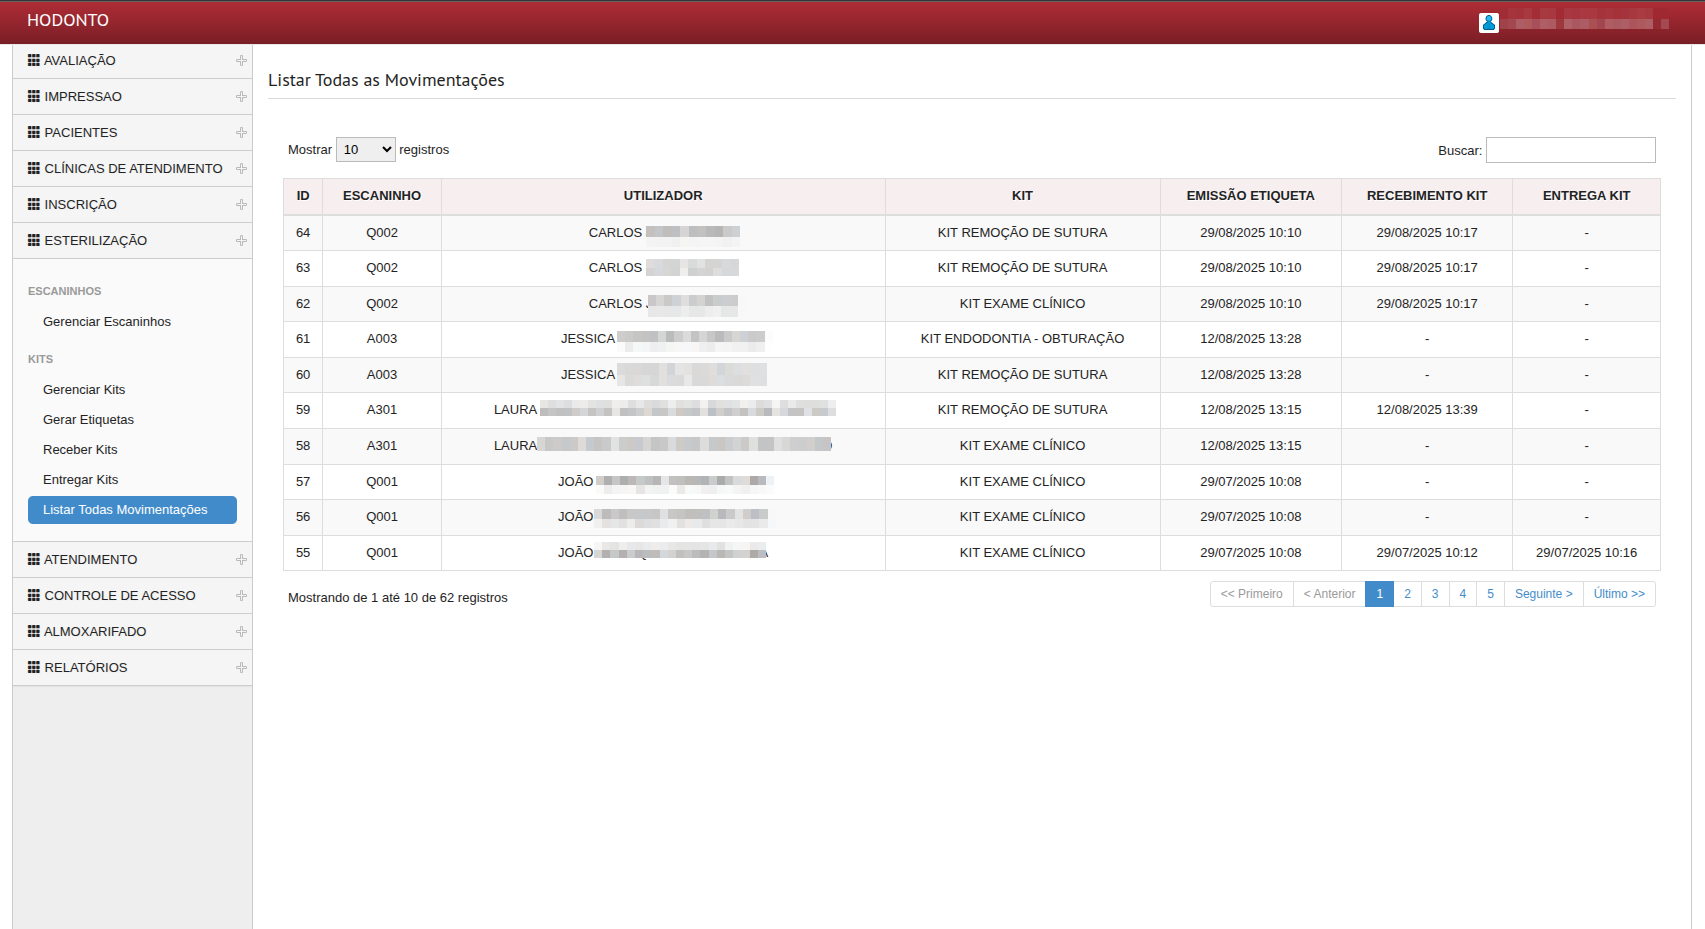1705x929 pixels.
Task: Click the grid icon beside ALMOXARIFADO
Action: 34,631
